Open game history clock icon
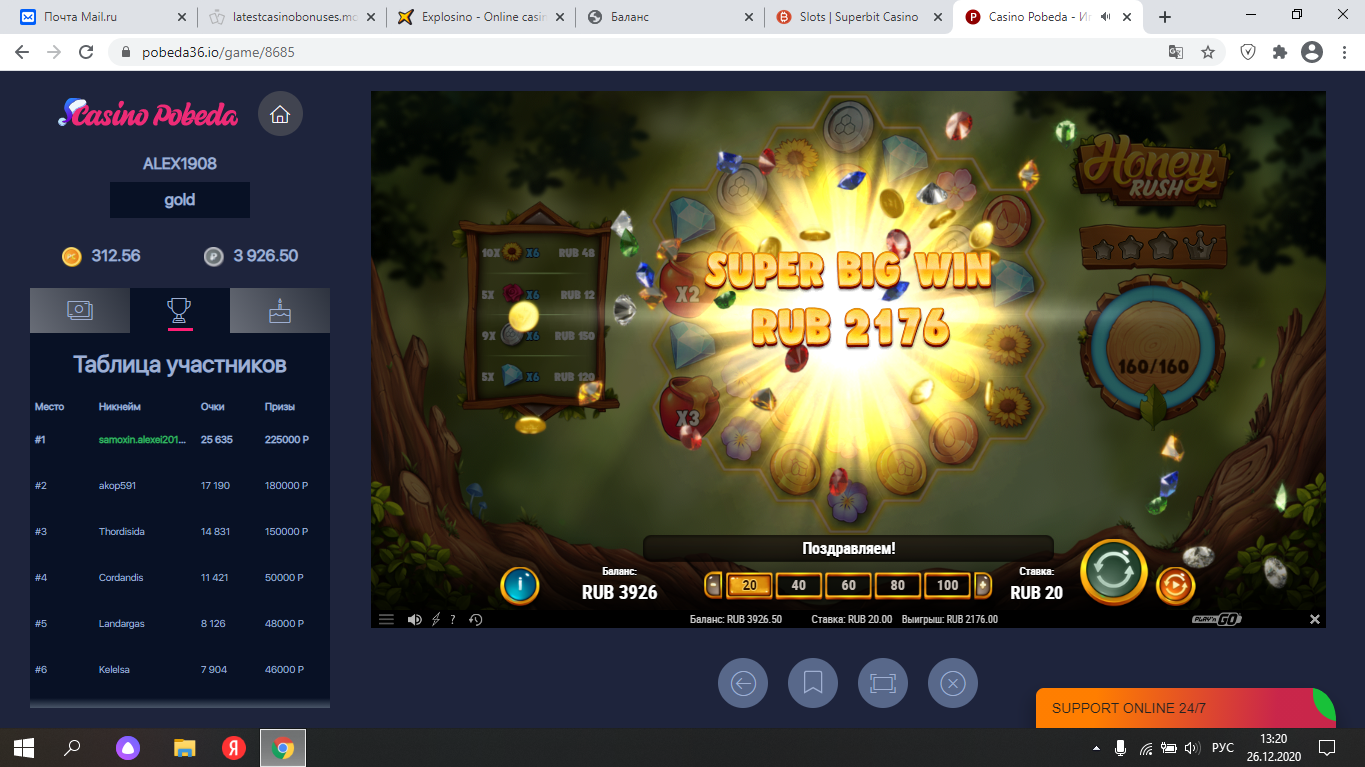 pos(476,619)
